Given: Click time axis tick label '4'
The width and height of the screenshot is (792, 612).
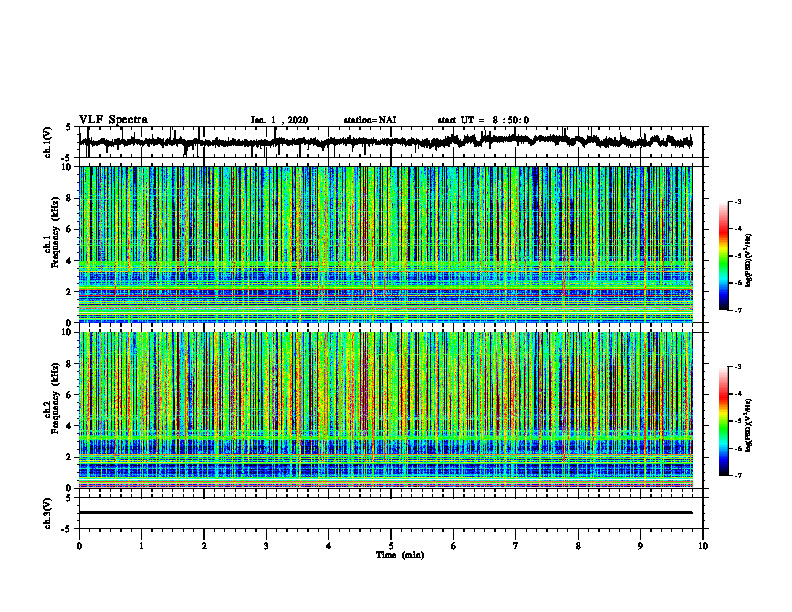Looking at the screenshot, I should pyautogui.click(x=329, y=546).
